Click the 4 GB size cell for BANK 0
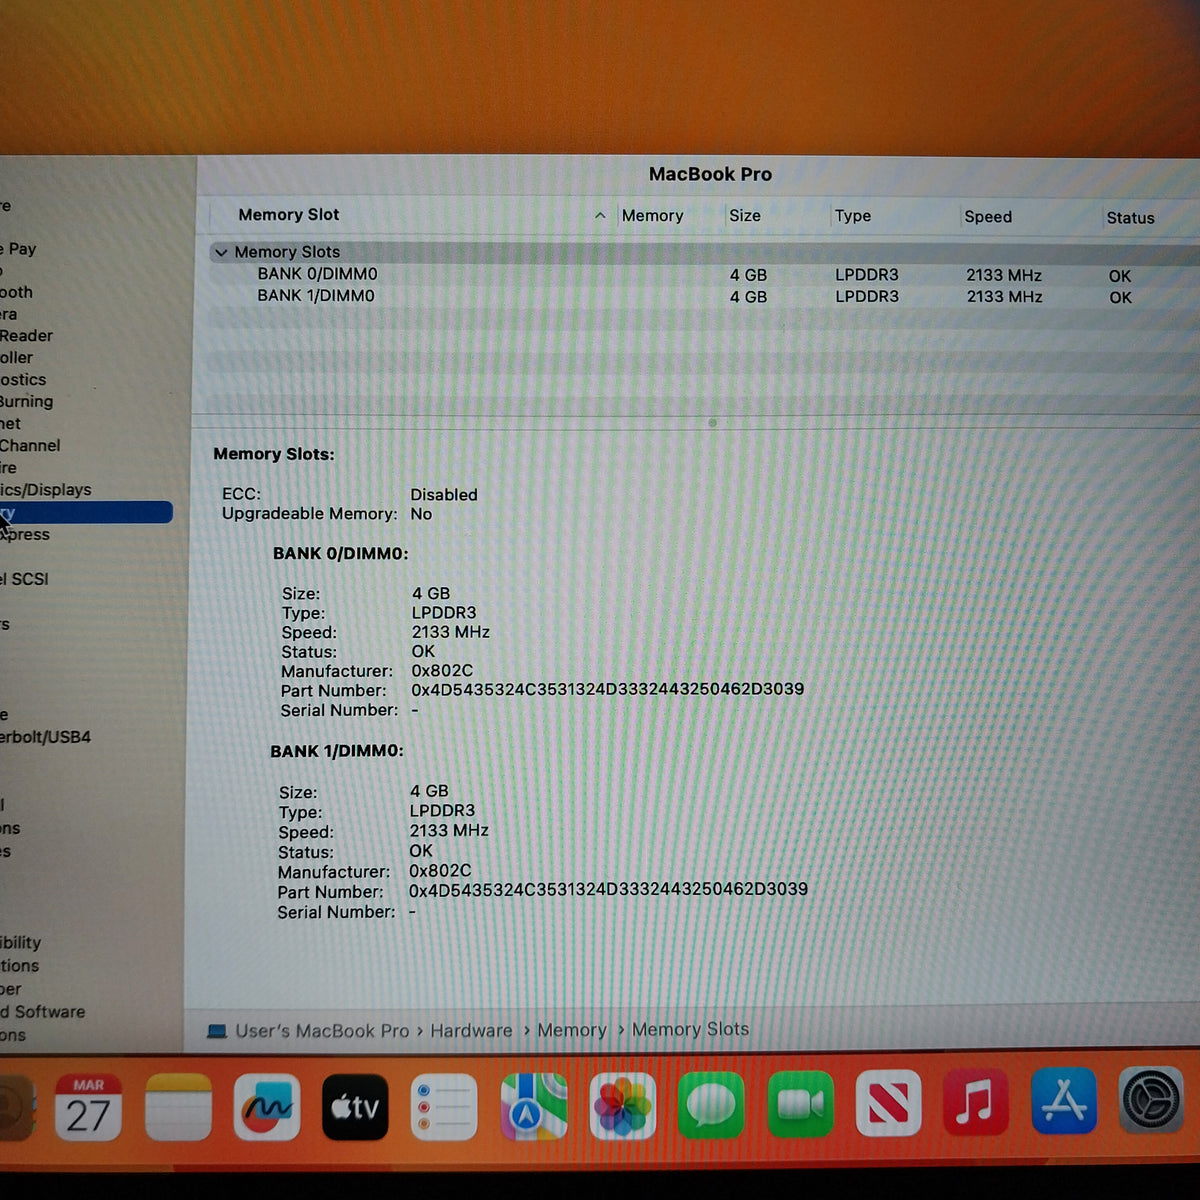Image resolution: width=1200 pixels, height=1200 pixels. (748, 275)
